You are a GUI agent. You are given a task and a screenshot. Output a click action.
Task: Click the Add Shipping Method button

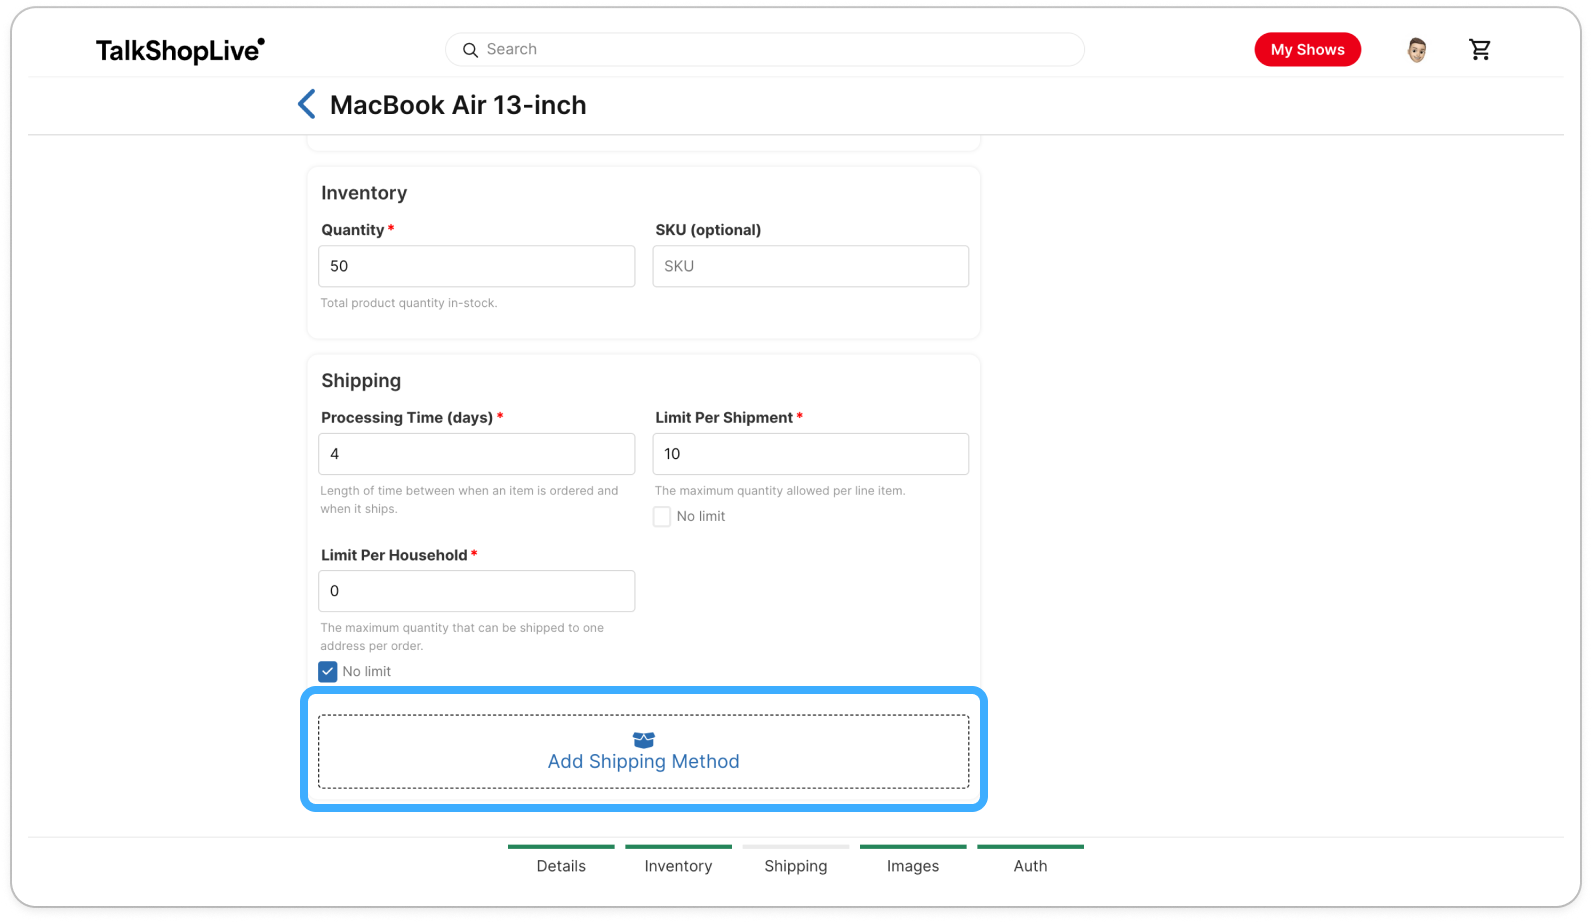(x=644, y=751)
